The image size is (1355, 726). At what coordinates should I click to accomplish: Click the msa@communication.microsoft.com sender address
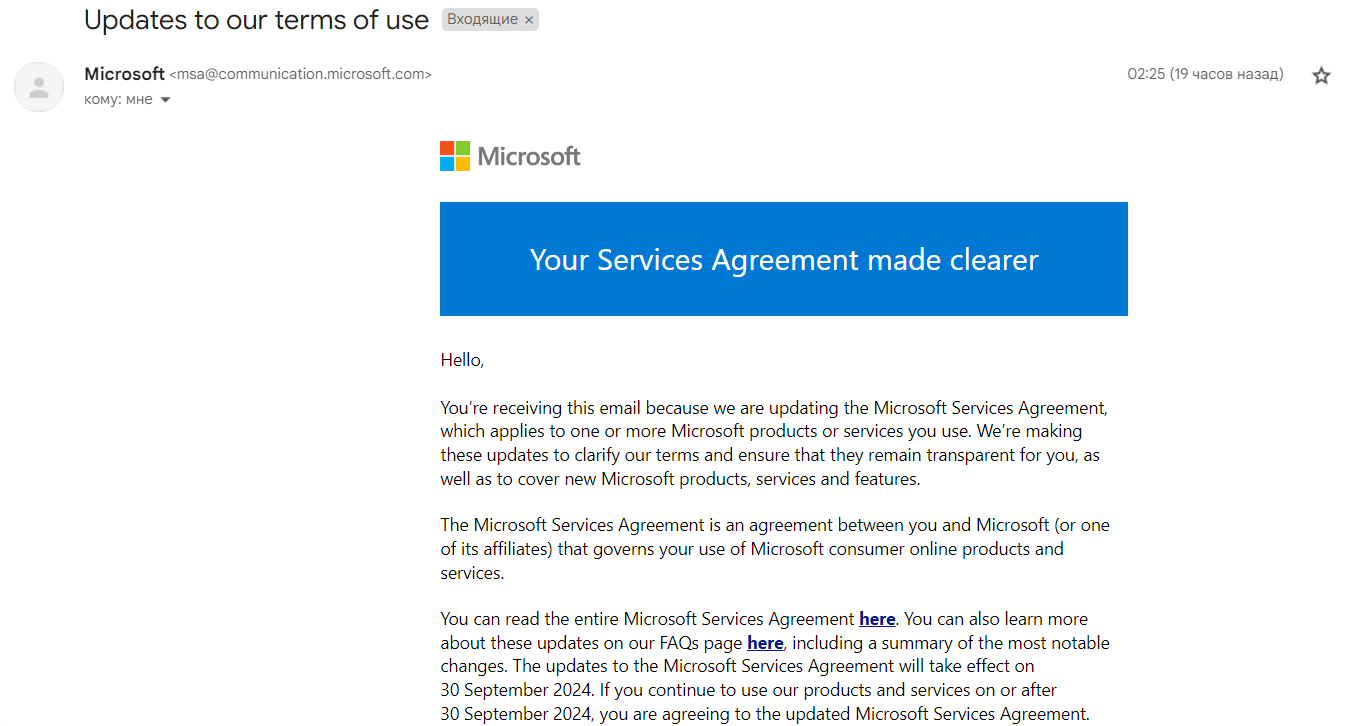click(x=301, y=74)
